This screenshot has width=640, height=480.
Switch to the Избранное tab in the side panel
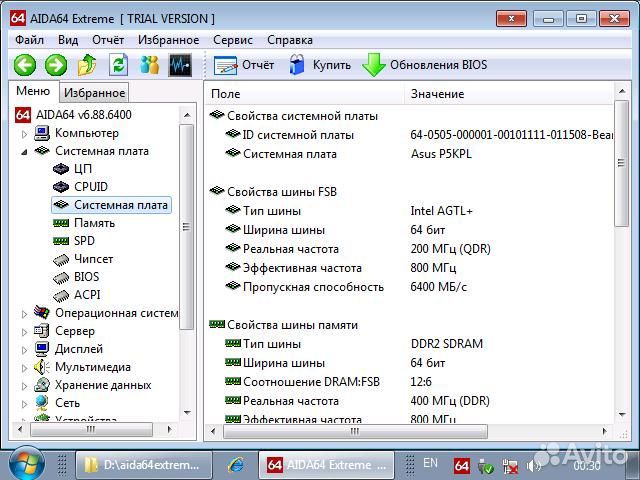94,93
